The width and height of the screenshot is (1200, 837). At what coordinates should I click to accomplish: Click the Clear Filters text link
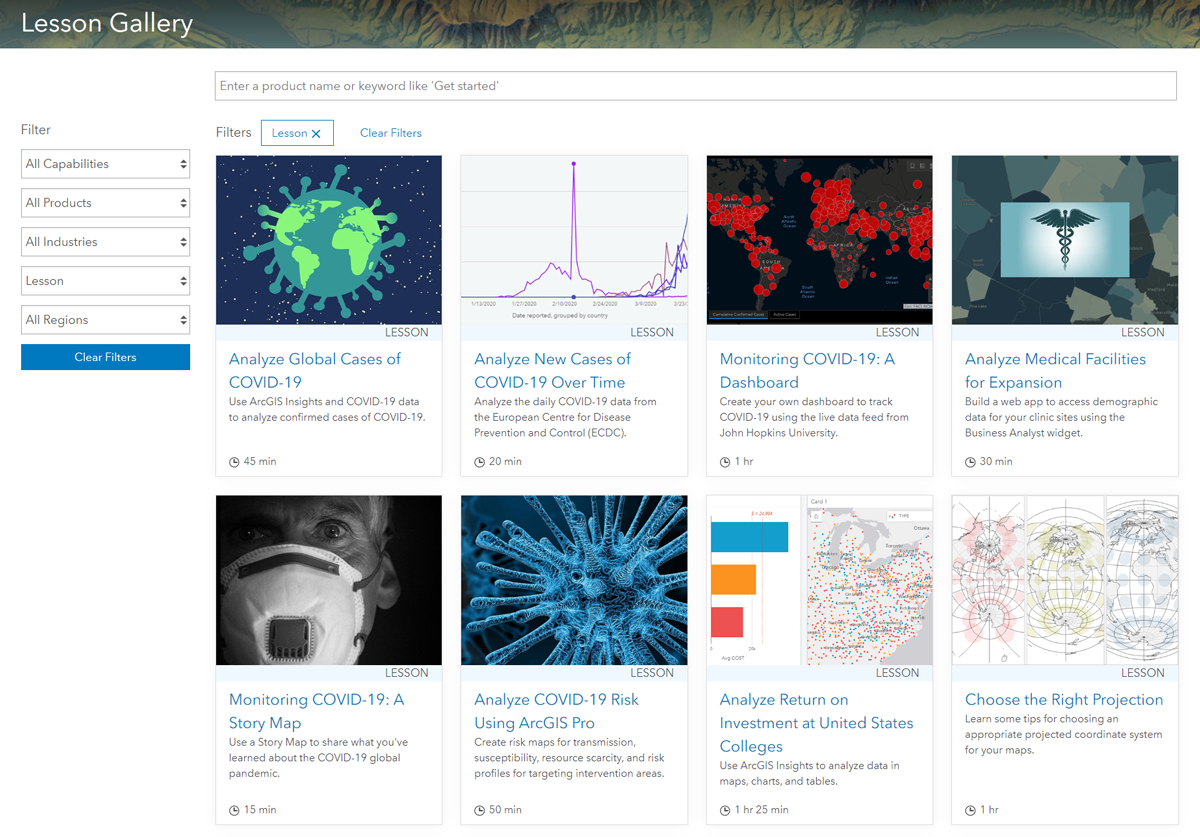pyautogui.click(x=390, y=133)
